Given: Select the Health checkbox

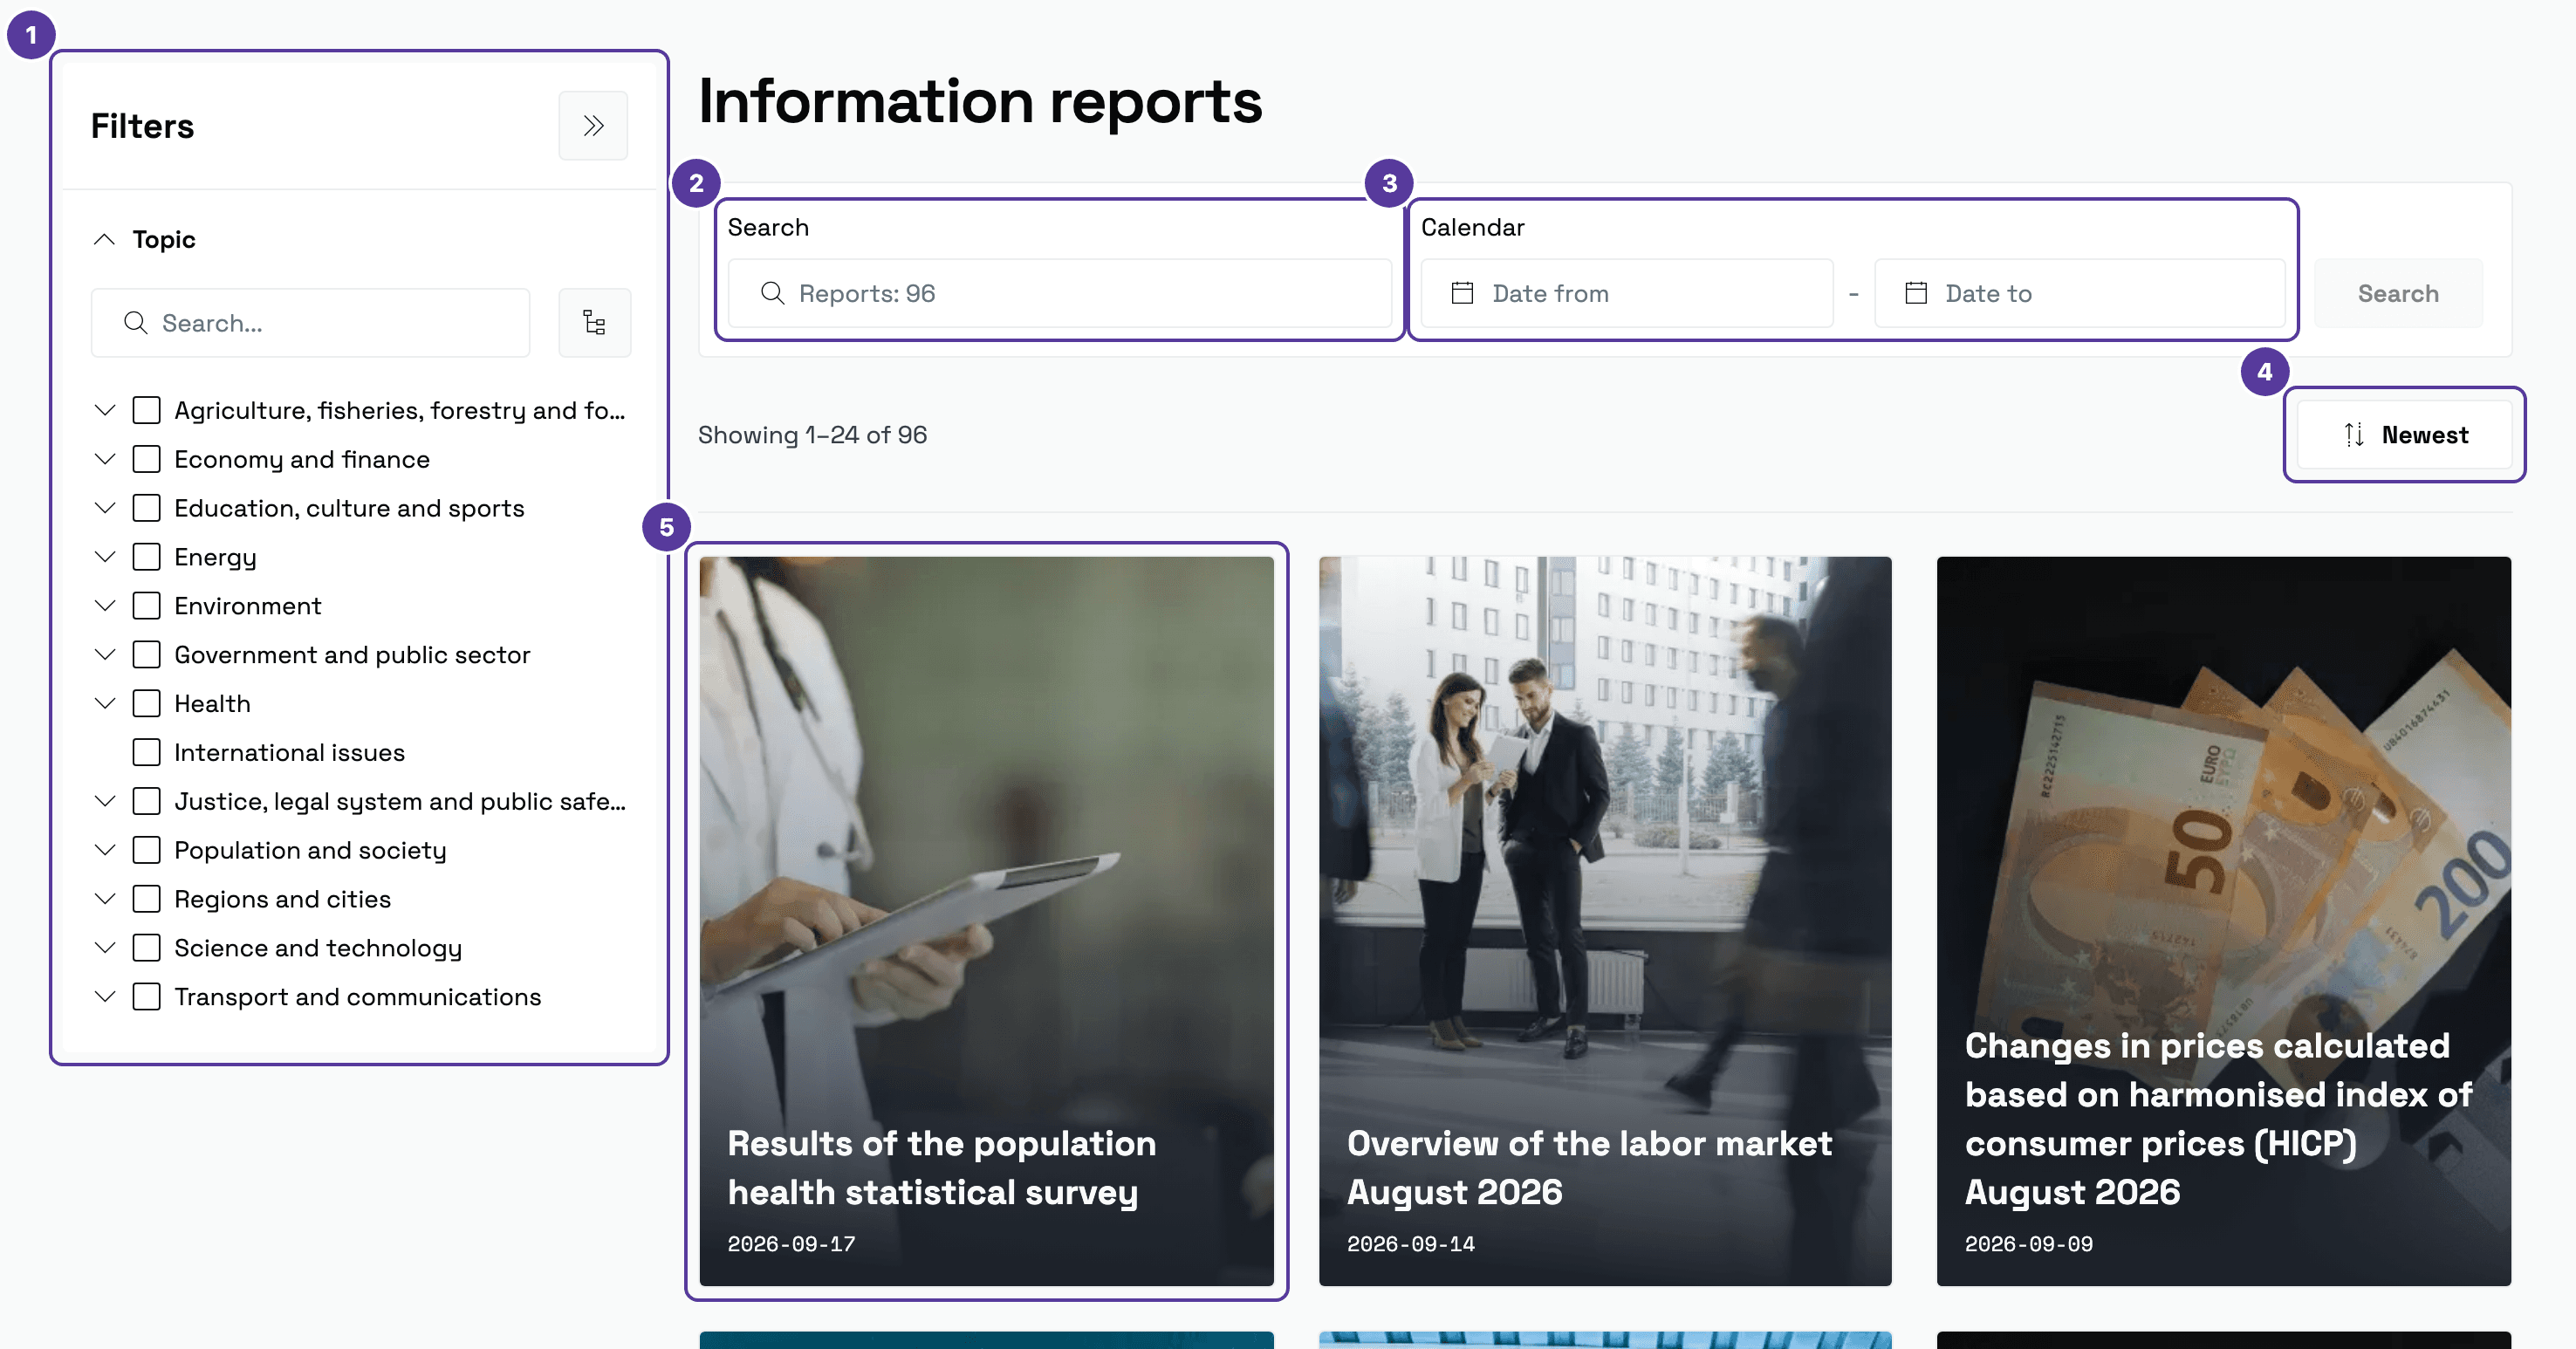Looking at the screenshot, I should pos(147,704).
